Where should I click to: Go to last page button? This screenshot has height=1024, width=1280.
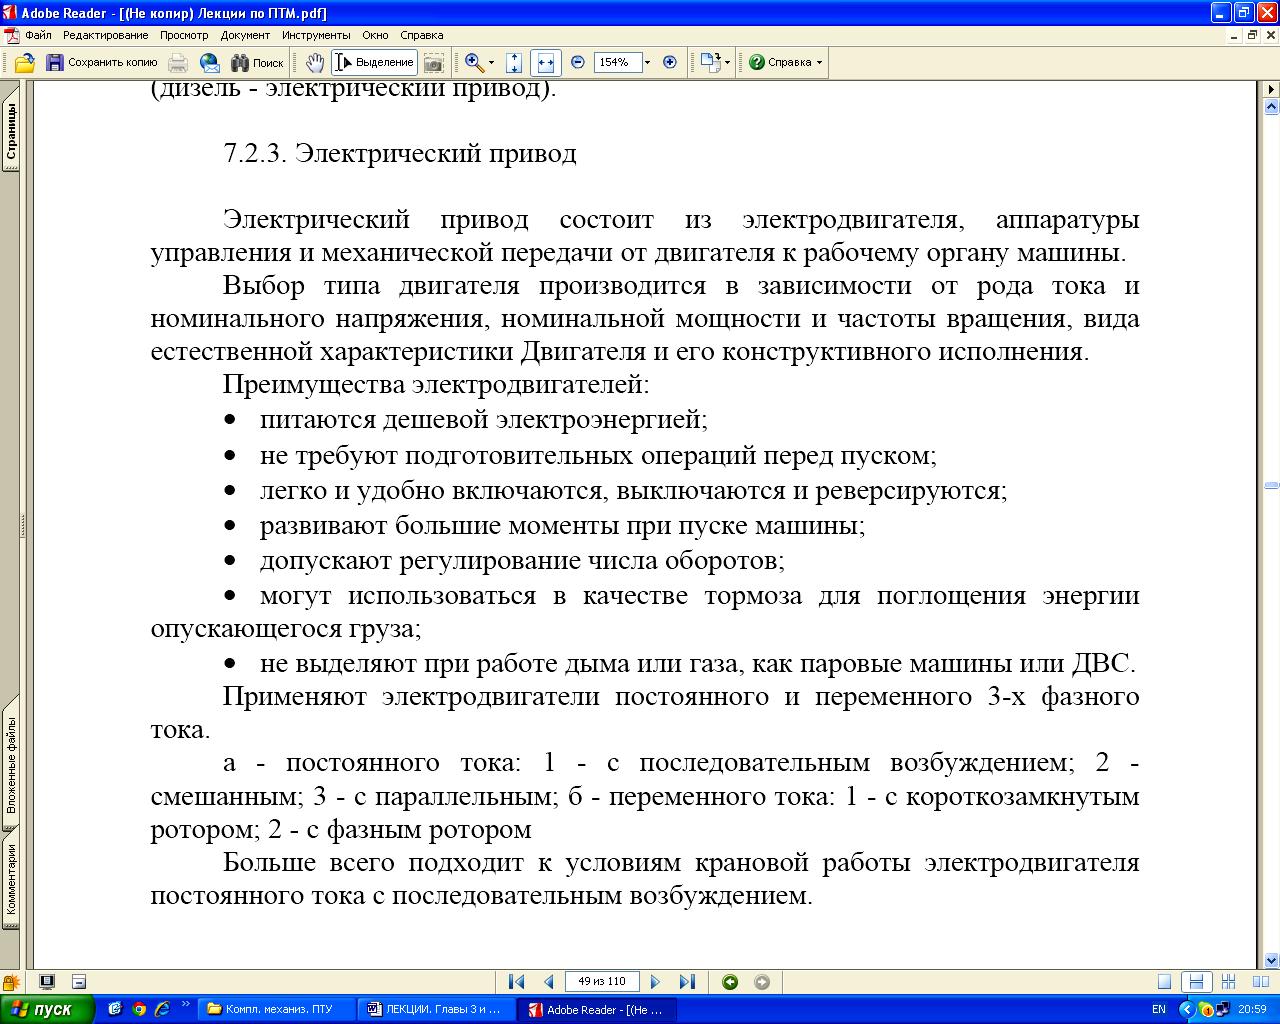(687, 982)
